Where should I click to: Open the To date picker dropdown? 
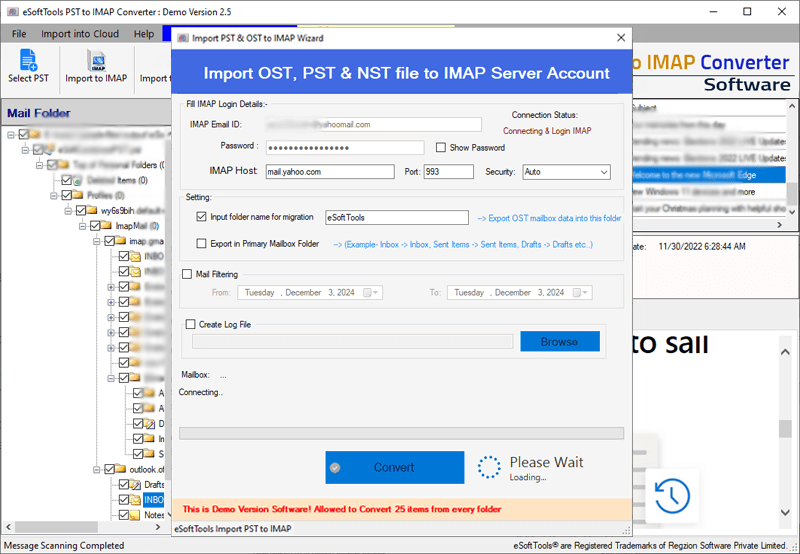pyautogui.click(x=585, y=293)
